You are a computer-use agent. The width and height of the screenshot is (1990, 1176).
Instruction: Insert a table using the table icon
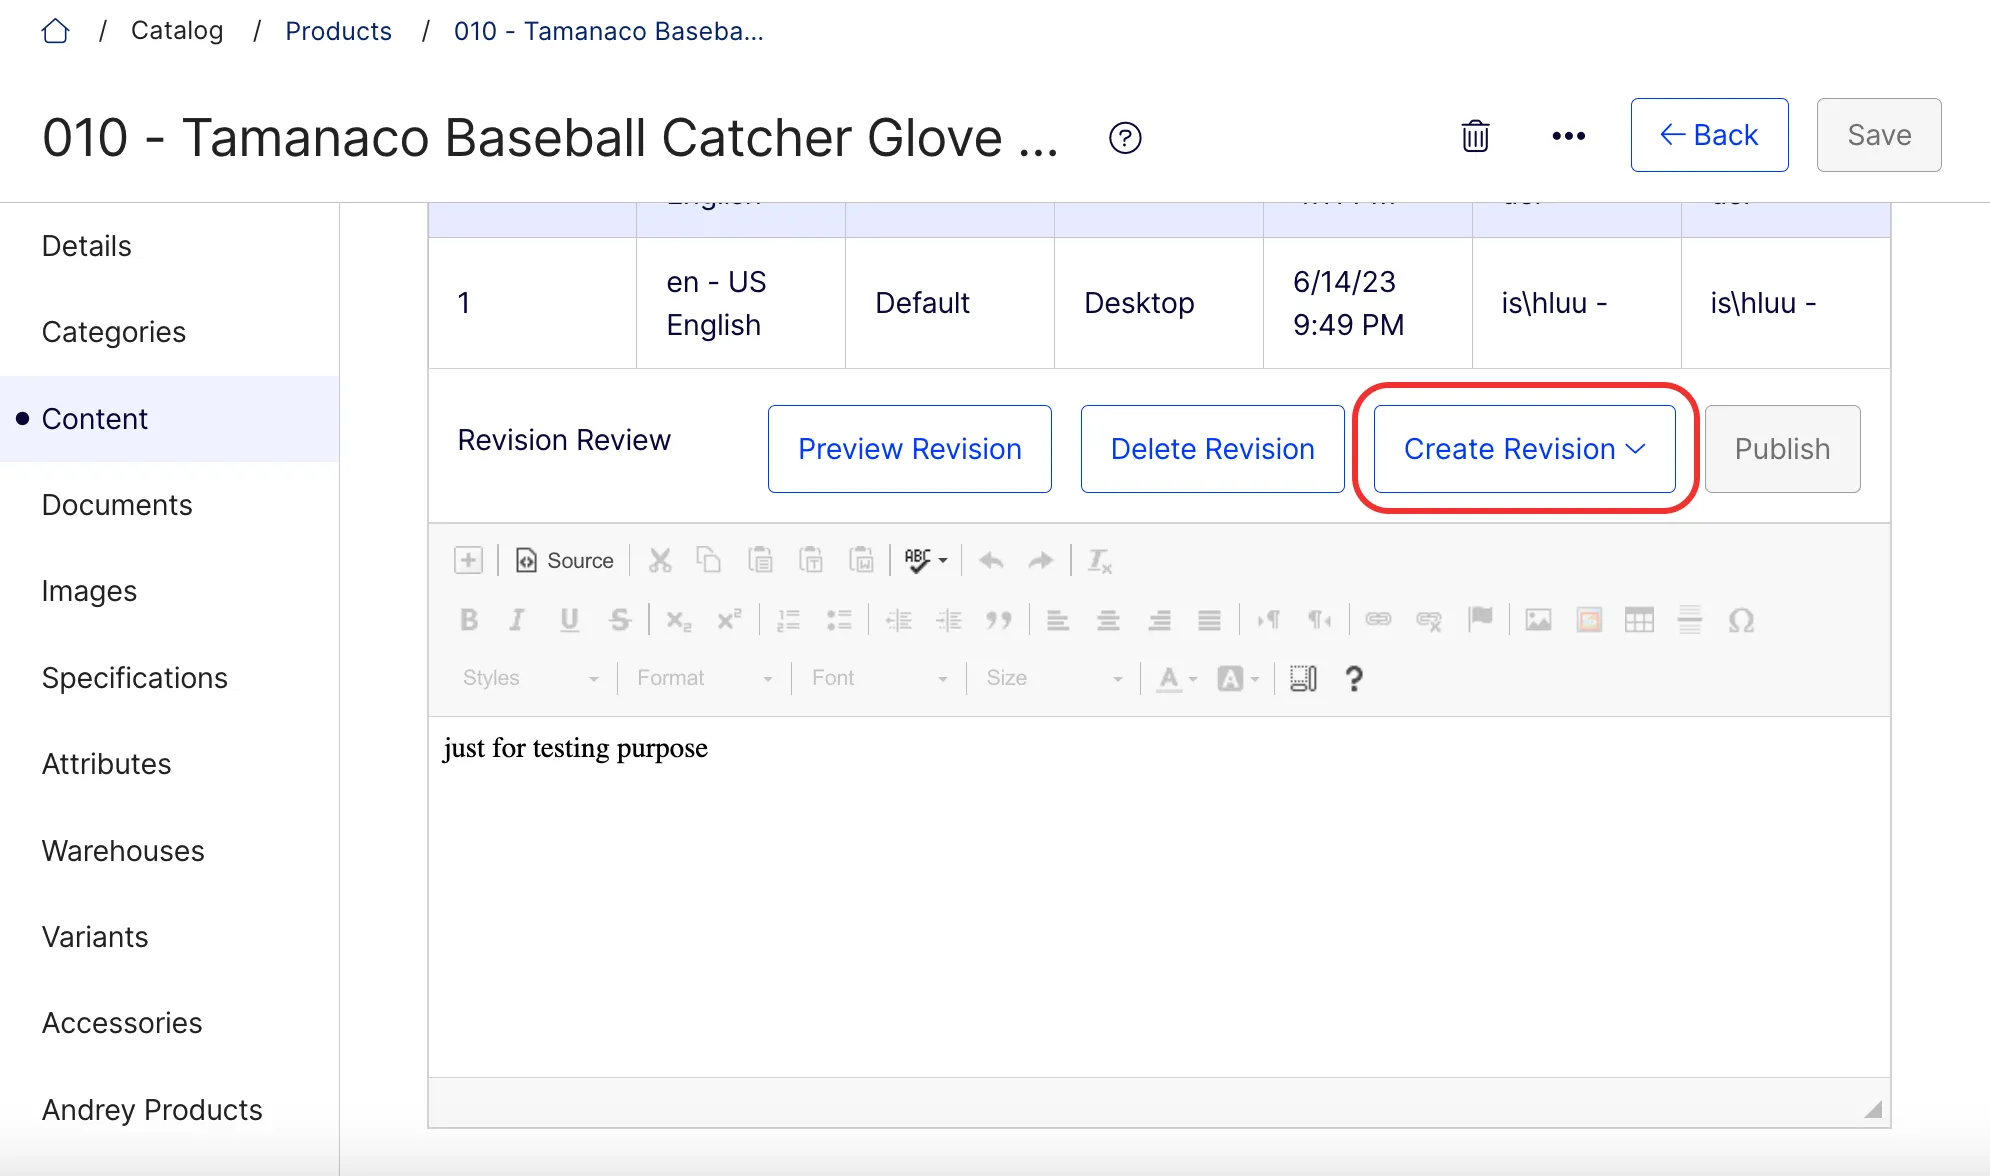(1639, 620)
